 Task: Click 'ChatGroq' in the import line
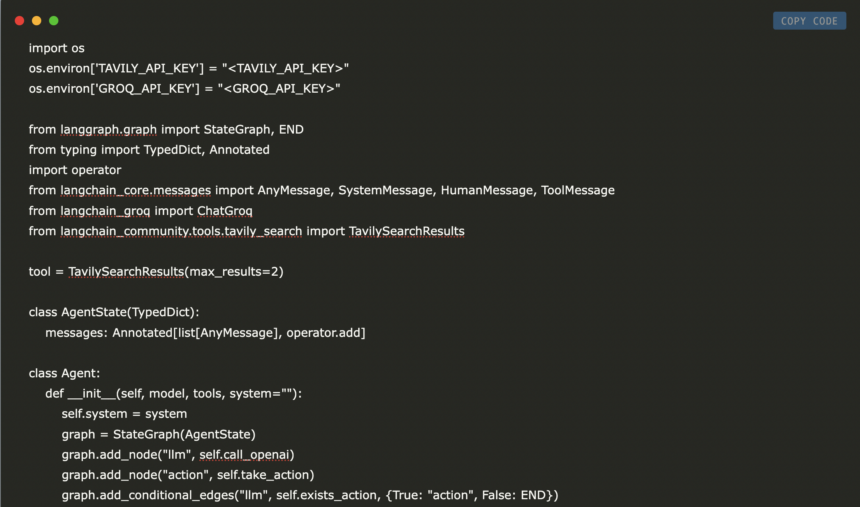pos(224,211)
